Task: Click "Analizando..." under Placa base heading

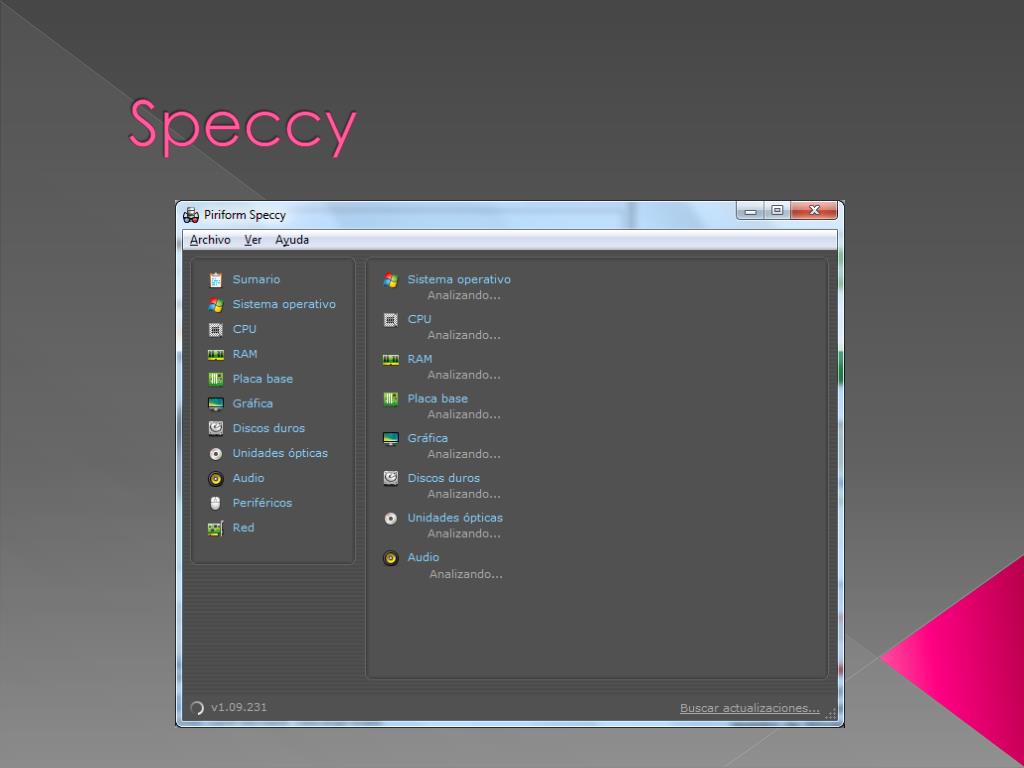Action: [x=464, y=415]
